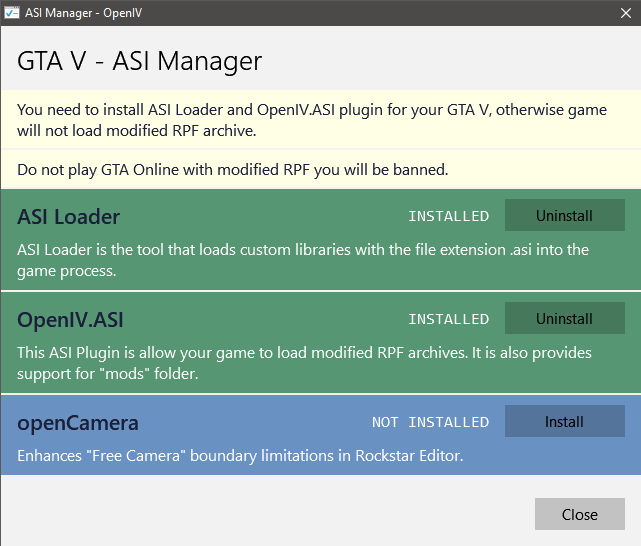Select the OpenIV.ASI title
Viewport: 641px width, 546px height.
point(70,320)
